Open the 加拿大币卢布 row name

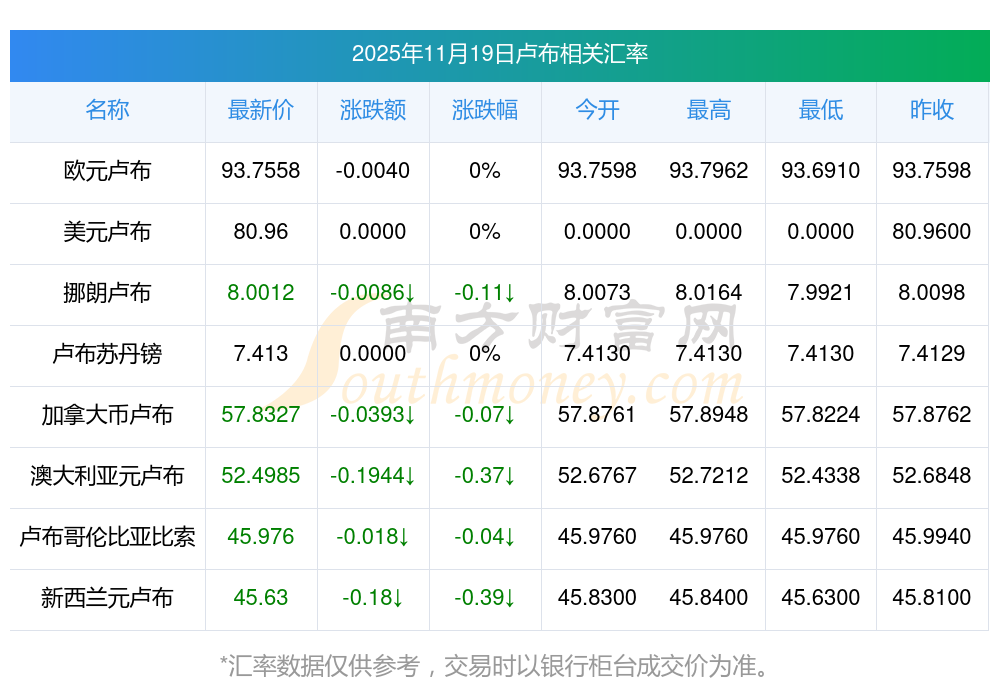tap(107, 415)
